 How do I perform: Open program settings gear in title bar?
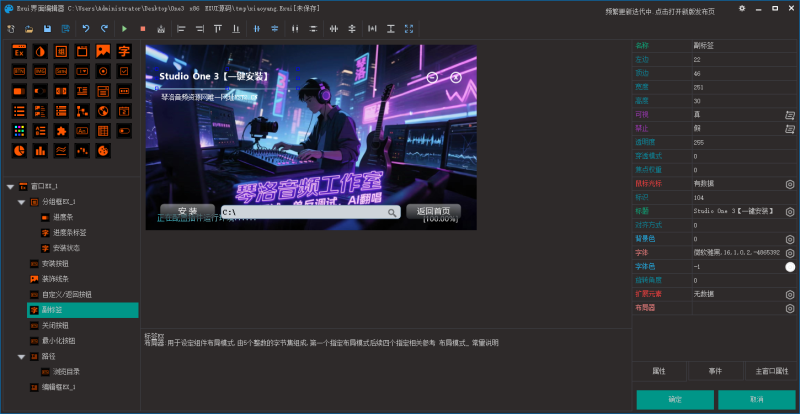[742, 9]
